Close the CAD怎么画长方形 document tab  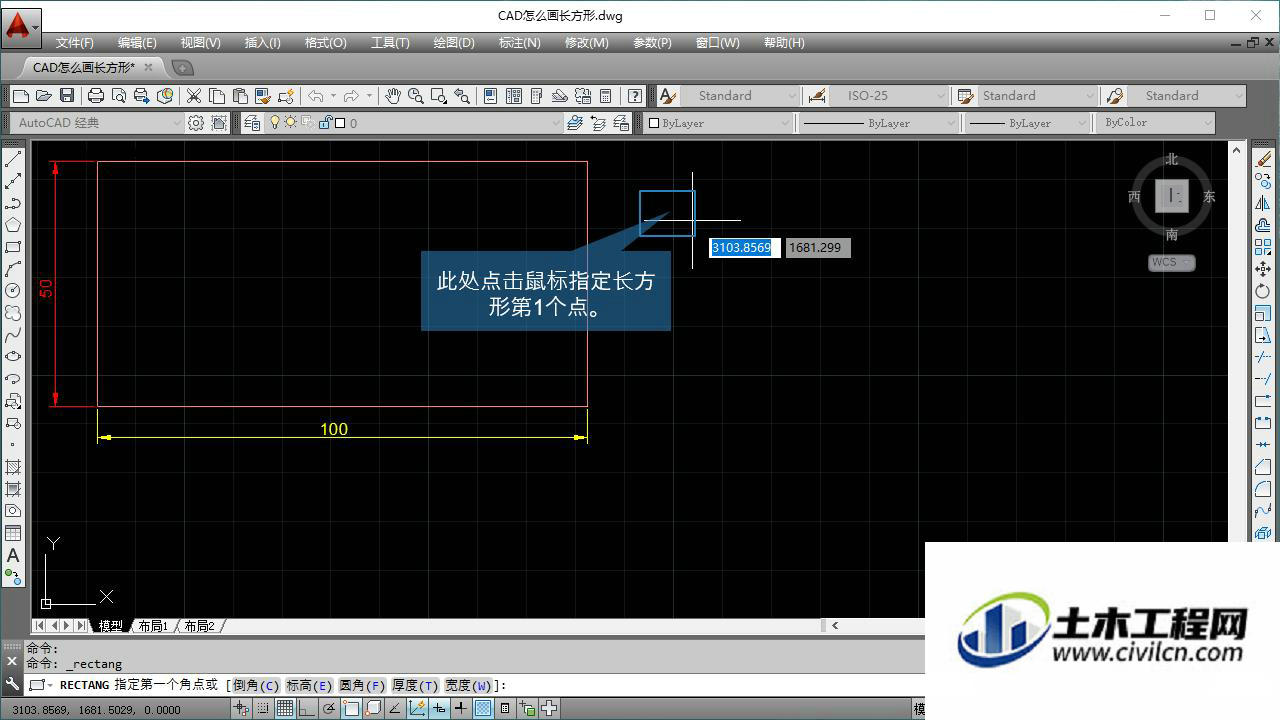click(149, 67)
